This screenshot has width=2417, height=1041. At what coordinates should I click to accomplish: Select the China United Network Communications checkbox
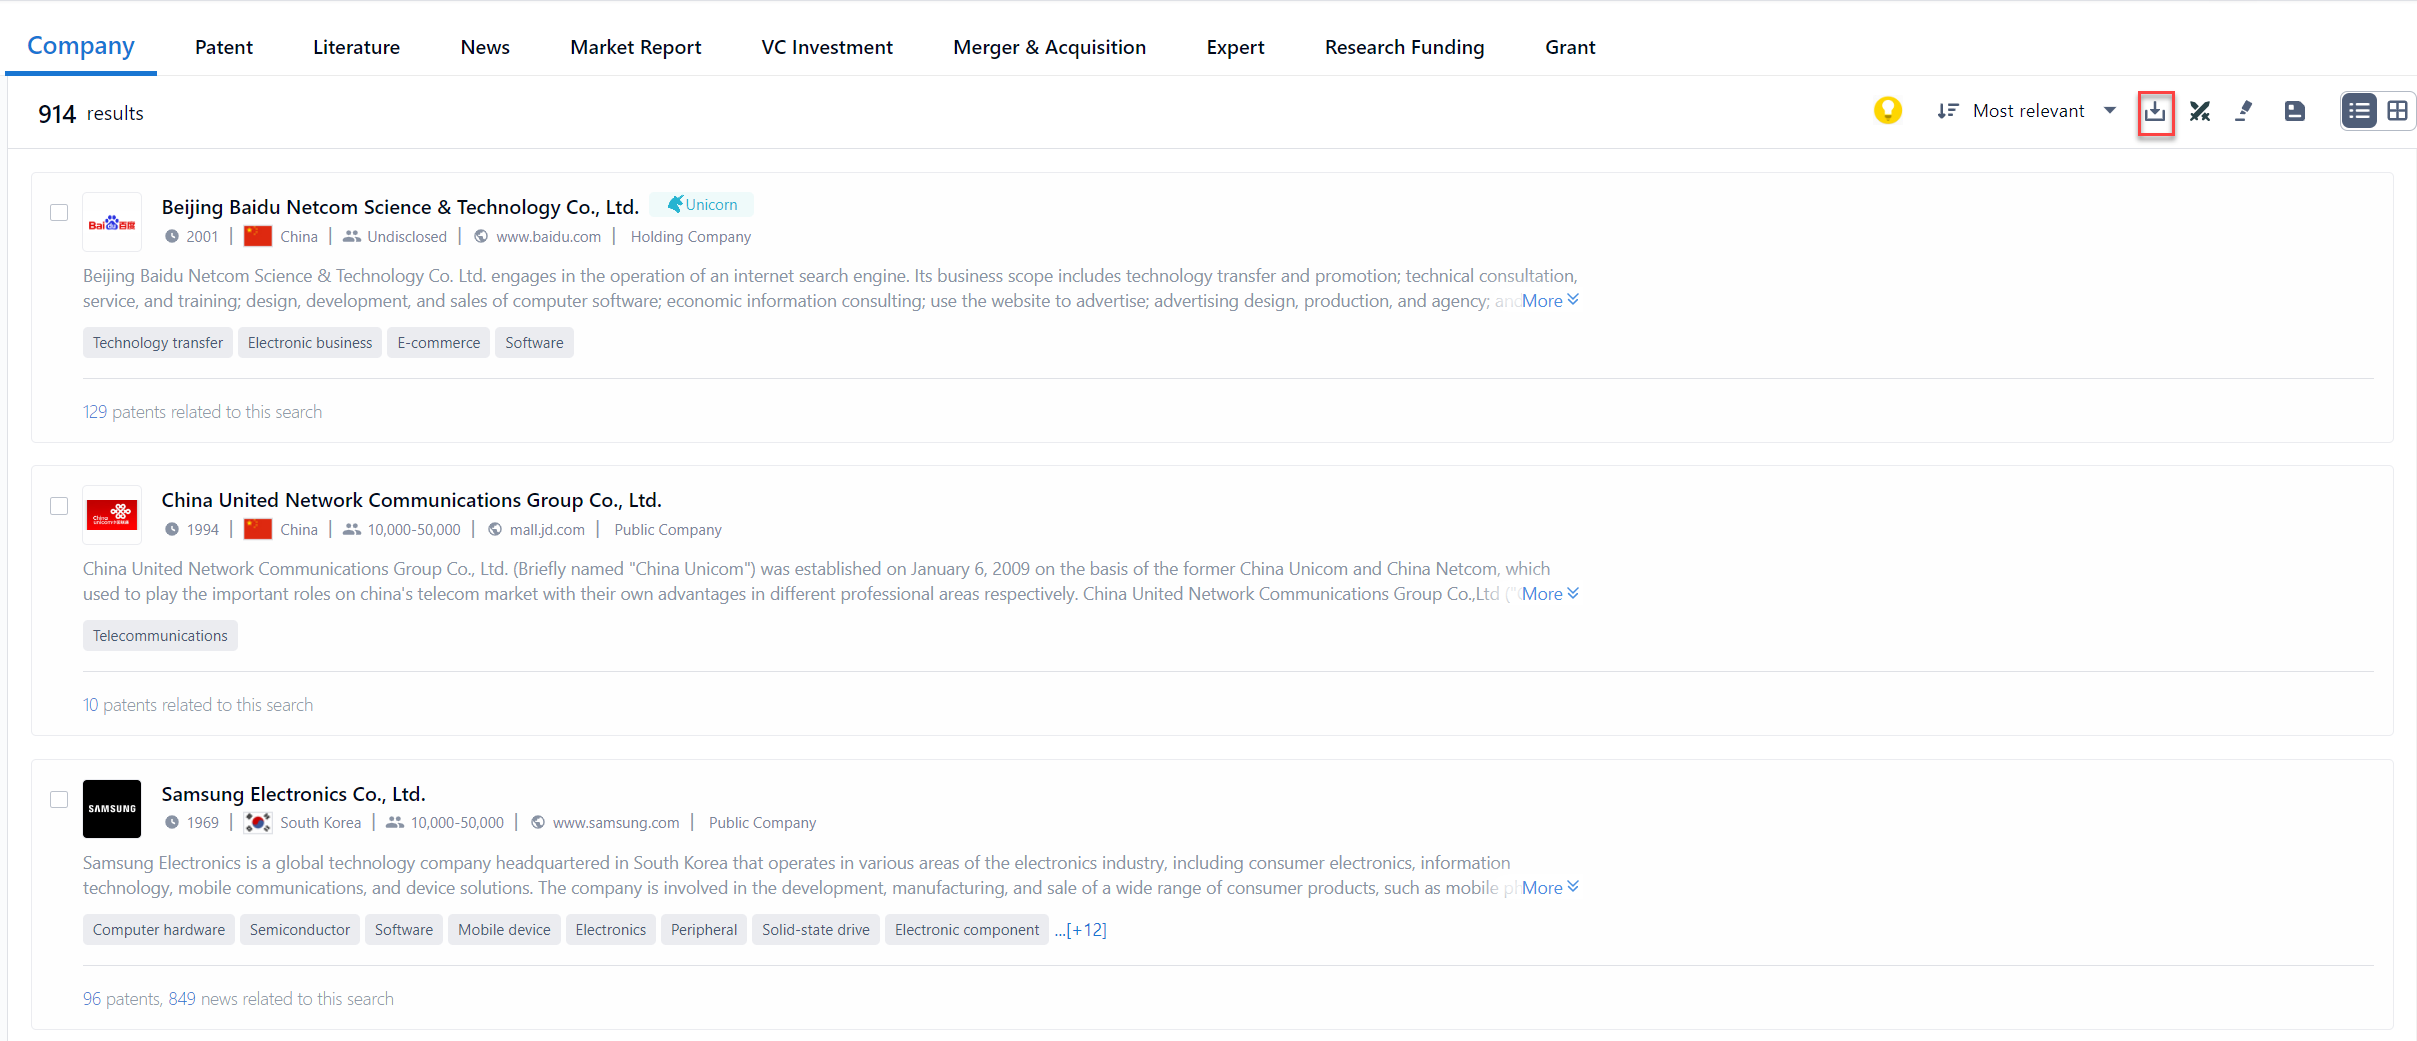tap(59, 506)
